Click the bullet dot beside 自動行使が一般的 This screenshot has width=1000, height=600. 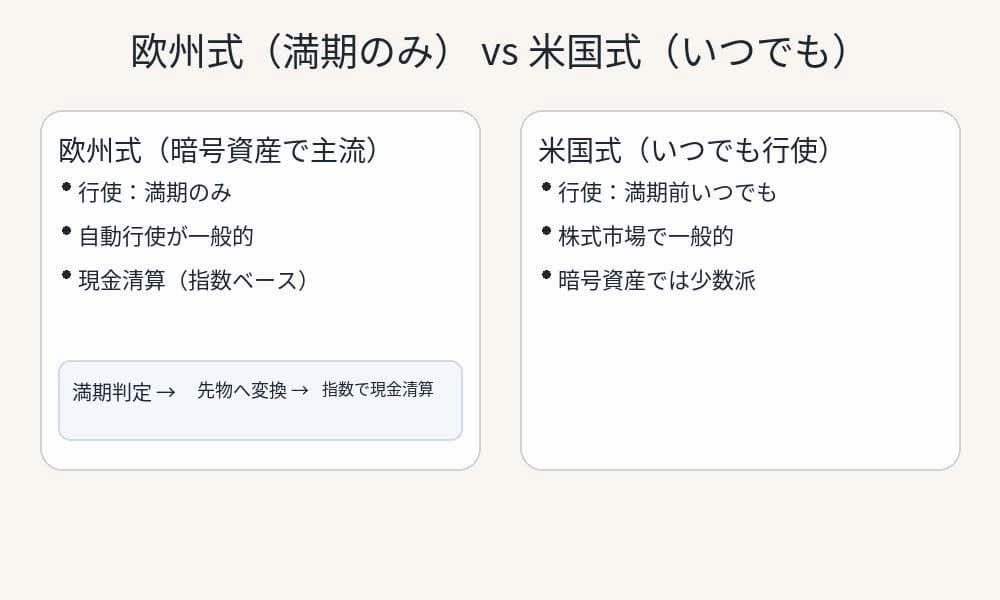66,231
